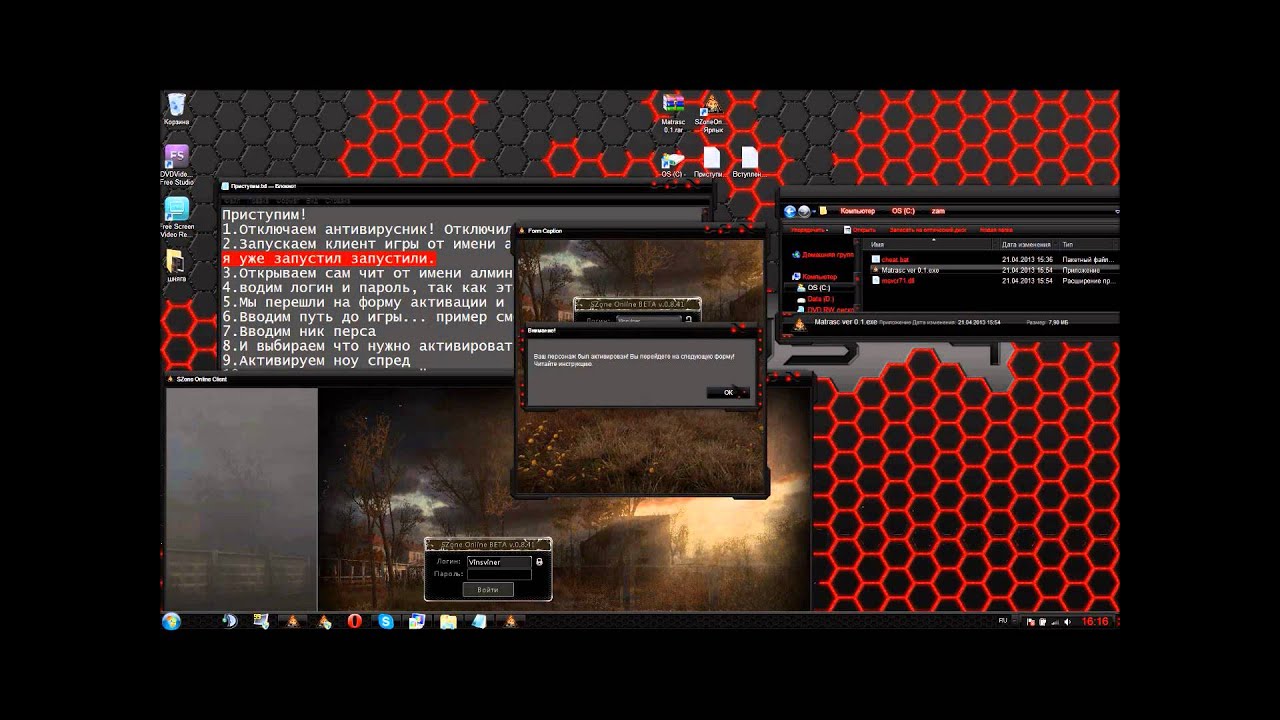Click the empty Пароль password field
This screenshot has width=1280, height=720.
499,574
